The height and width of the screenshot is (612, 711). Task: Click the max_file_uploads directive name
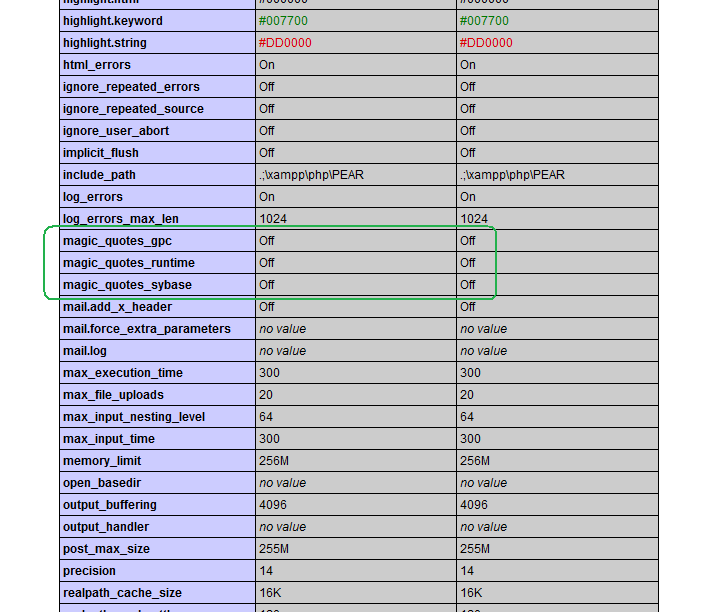tap(113, 395)
